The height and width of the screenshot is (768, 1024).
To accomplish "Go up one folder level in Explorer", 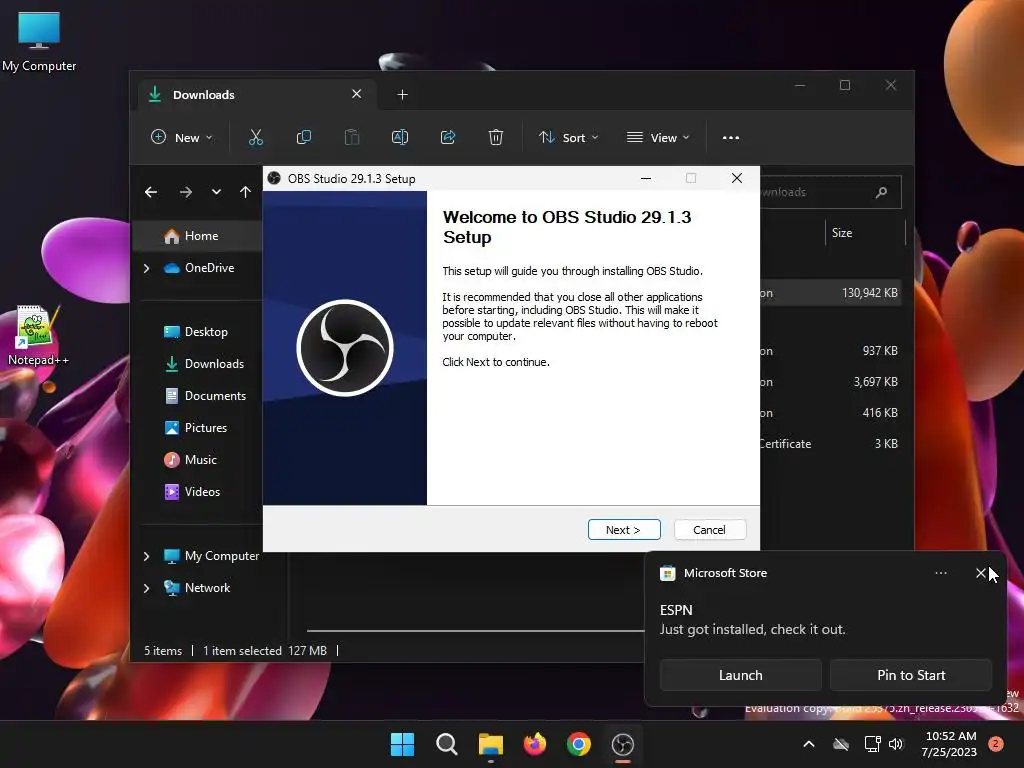I will point(245,192).
